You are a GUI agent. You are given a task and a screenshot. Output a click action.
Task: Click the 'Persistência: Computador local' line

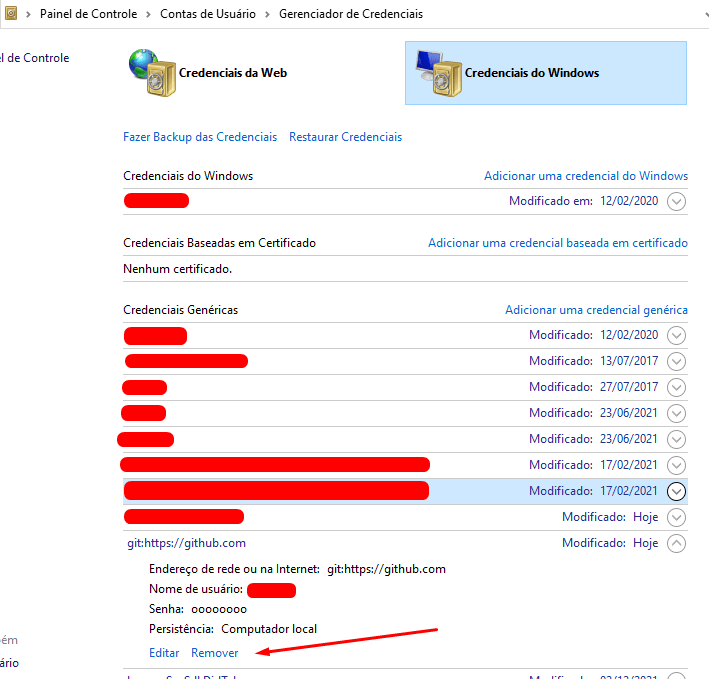[233, 629]
